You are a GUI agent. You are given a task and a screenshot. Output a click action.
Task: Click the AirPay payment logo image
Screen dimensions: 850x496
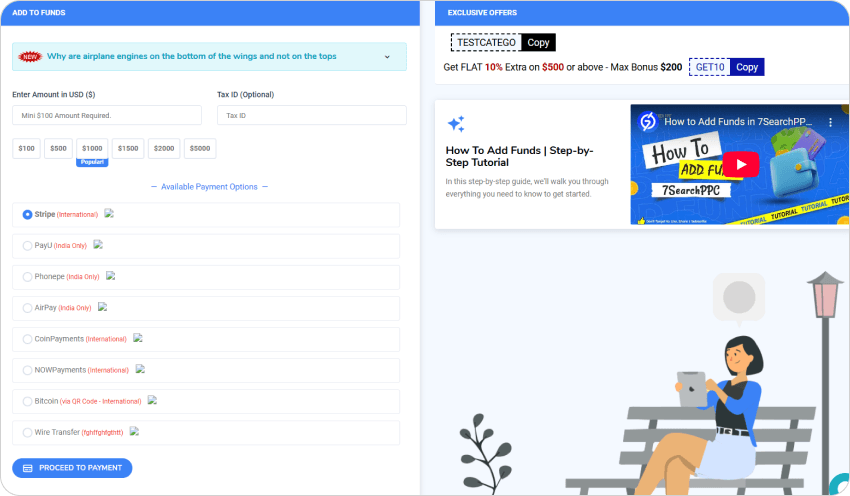[102, 307]
